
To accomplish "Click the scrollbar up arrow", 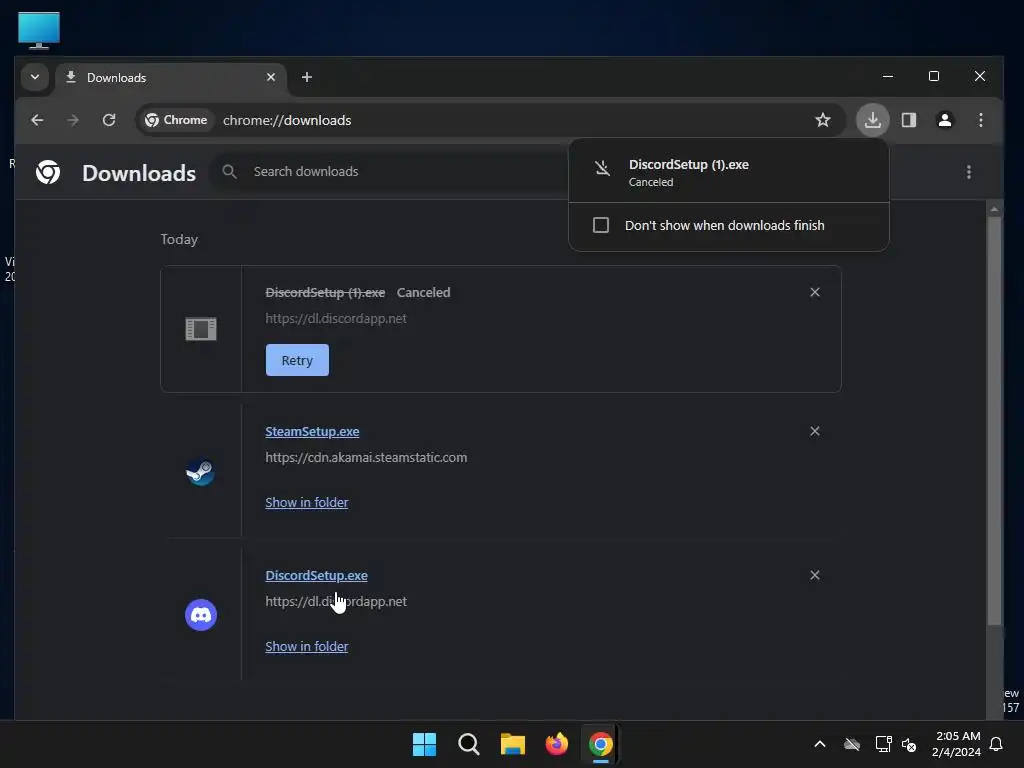I will click(x=994, y=209).
